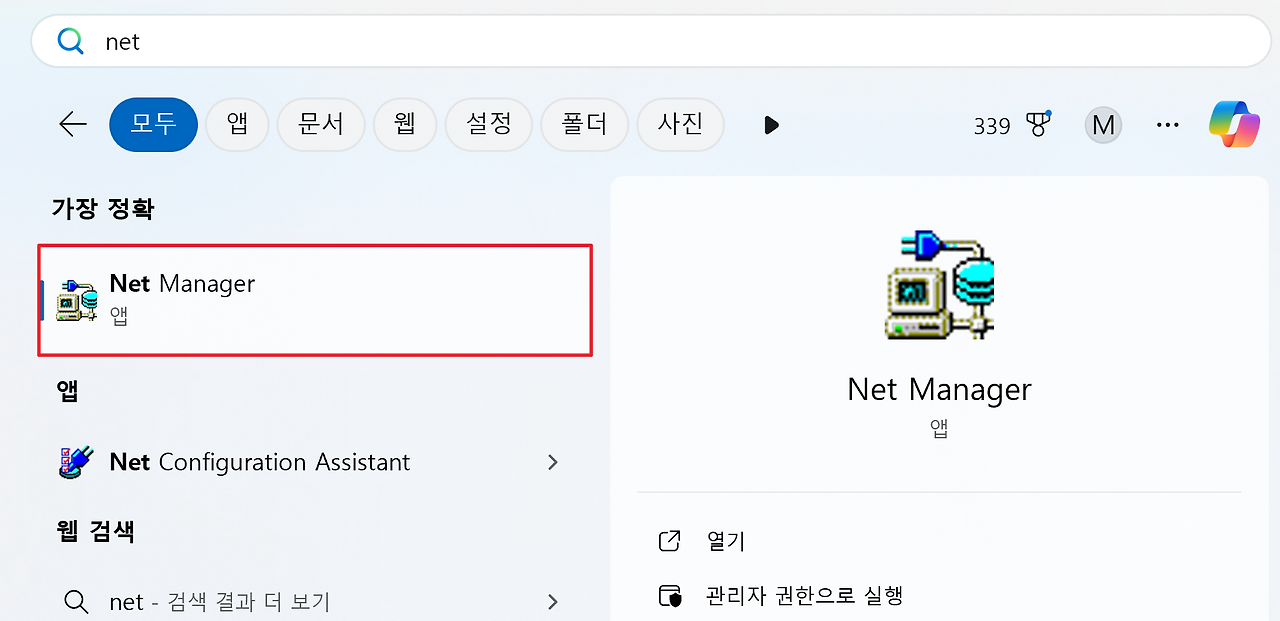The height and width of the screenshot is (621, 1280).
Task: Click the search box containing "net"
Action: click(x=651, y=42)
